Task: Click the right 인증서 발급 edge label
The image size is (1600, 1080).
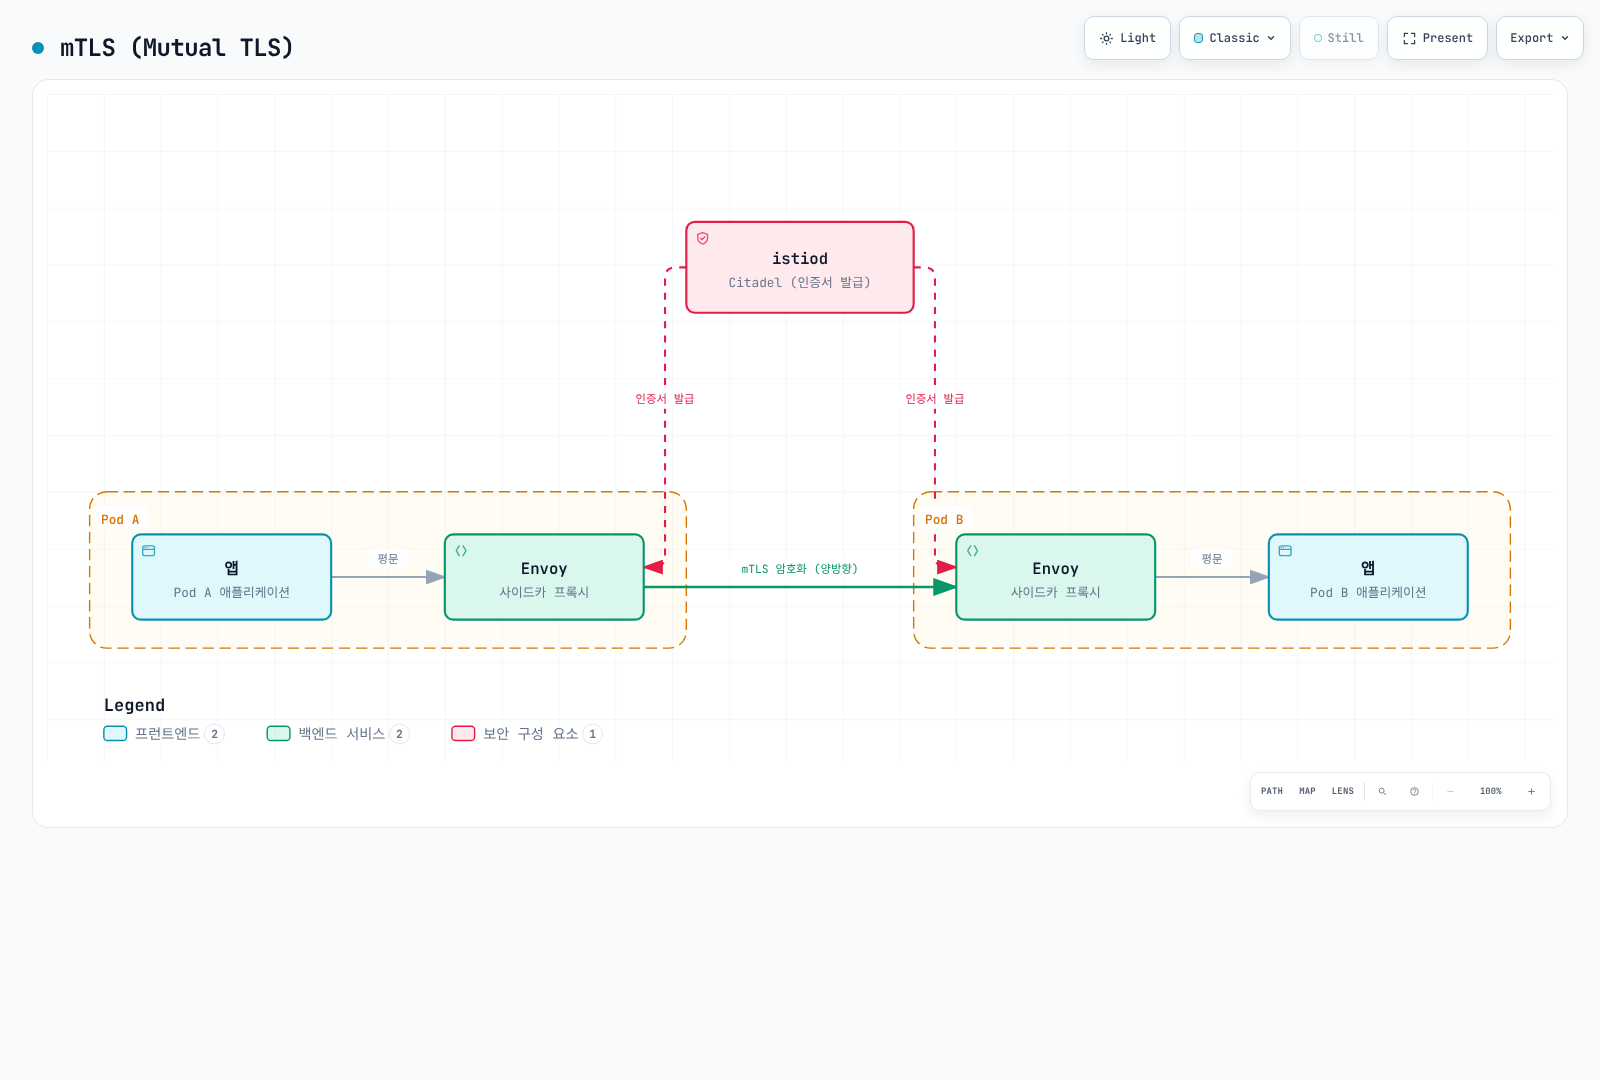Action: point(935,399)
